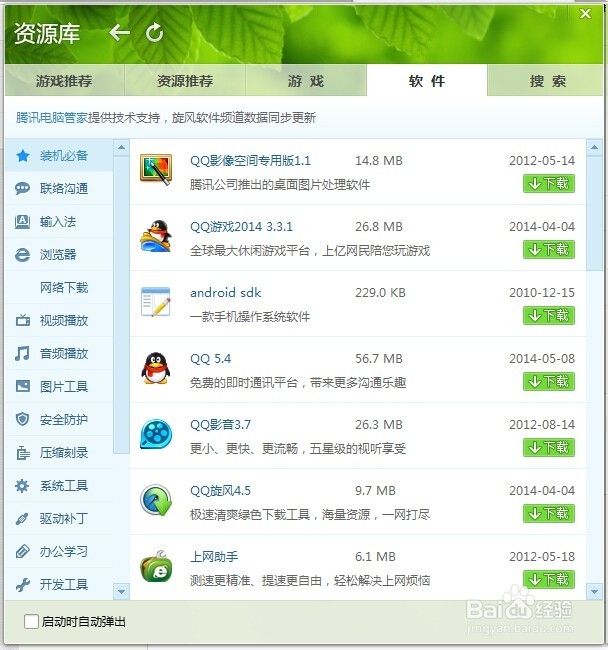Click the QQ游戏2014 penguin icon
The height and width of the screenshot is (650, 608).
[156, 235]
